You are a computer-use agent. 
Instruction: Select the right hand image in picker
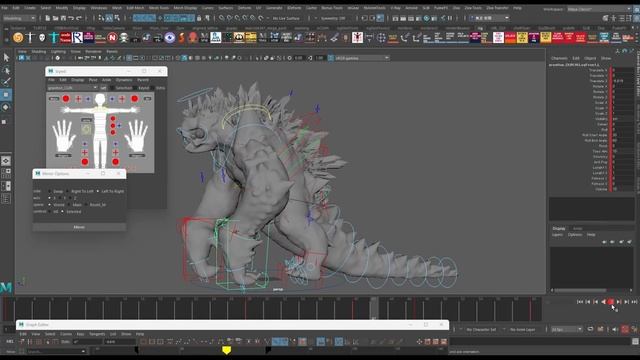(136, 136)
